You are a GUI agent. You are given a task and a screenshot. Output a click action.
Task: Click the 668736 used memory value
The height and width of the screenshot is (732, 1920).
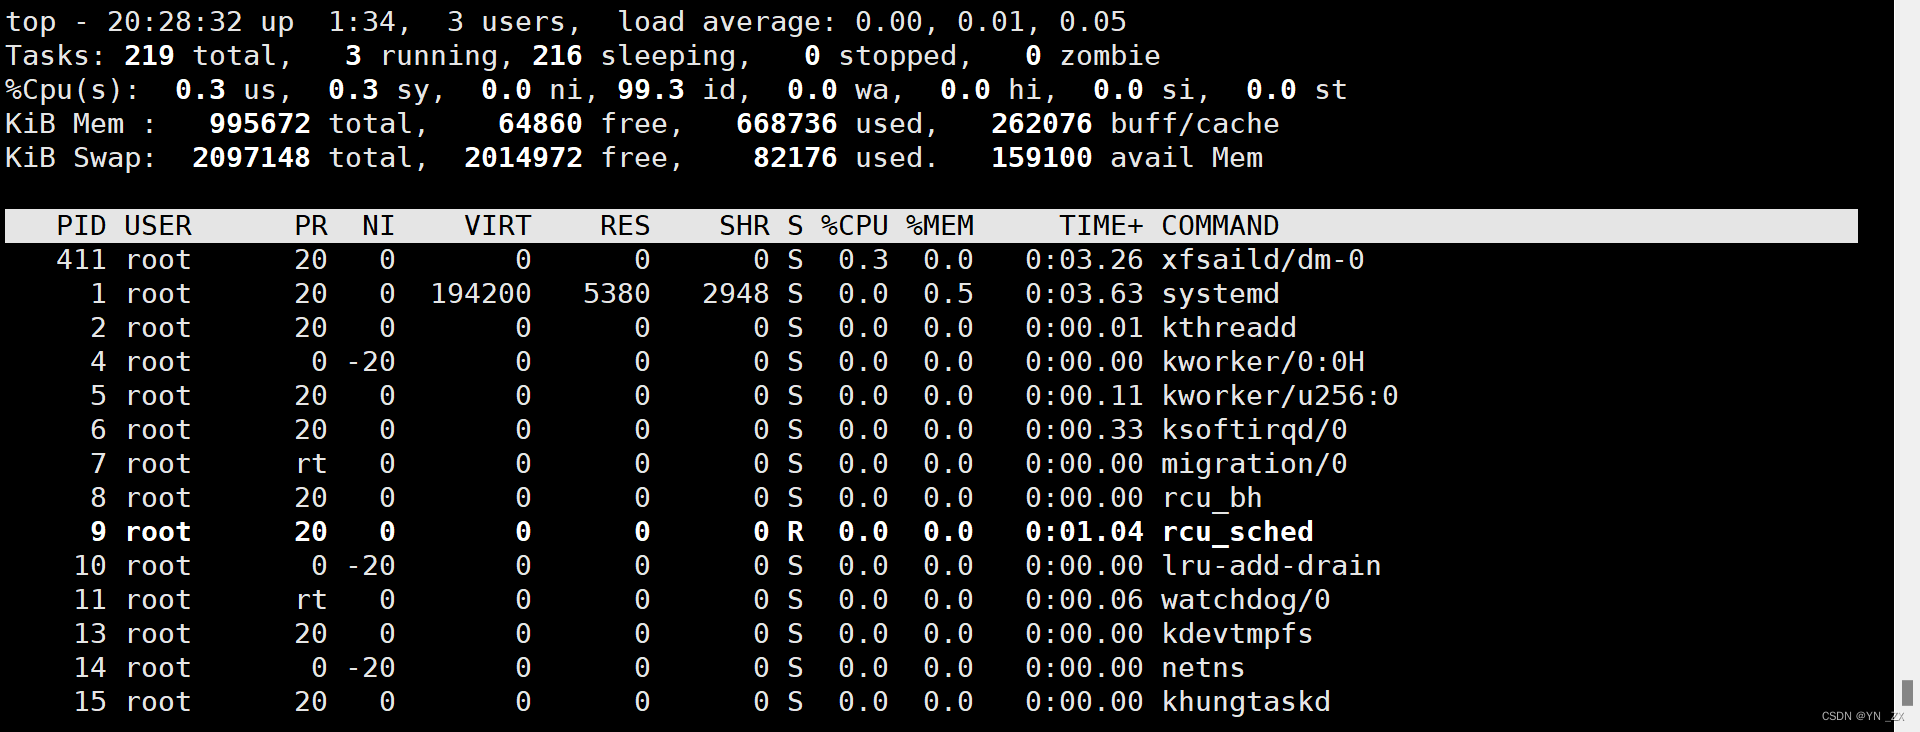[x=786, y=124]
